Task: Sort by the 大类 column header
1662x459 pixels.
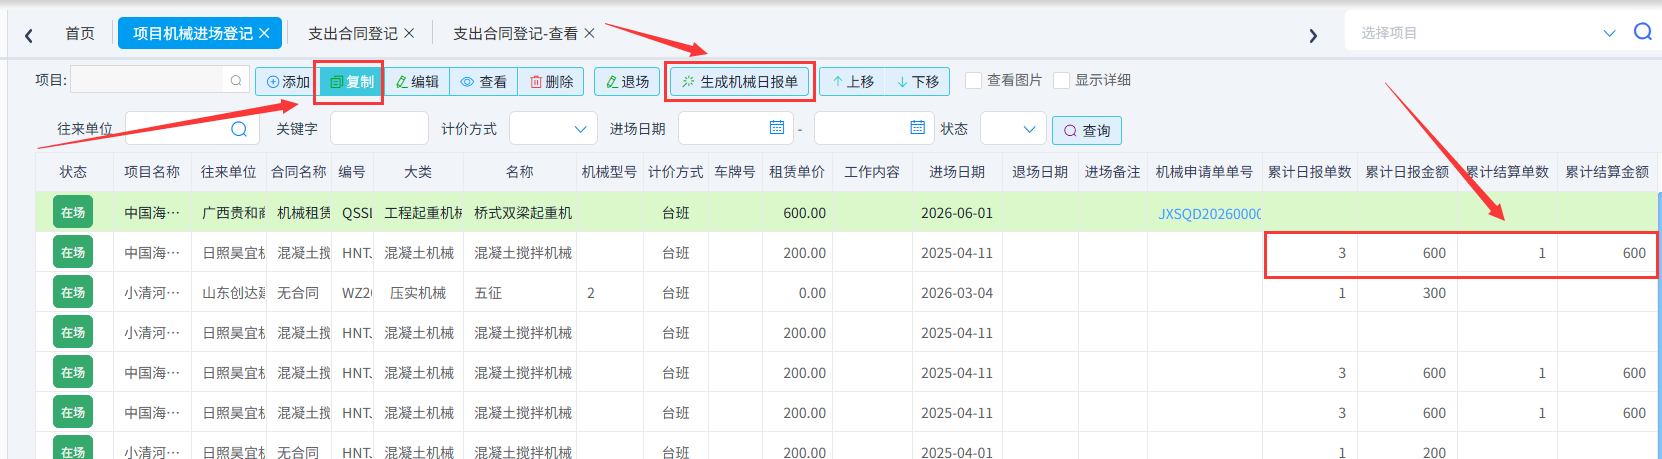Action: pos(418,172)
